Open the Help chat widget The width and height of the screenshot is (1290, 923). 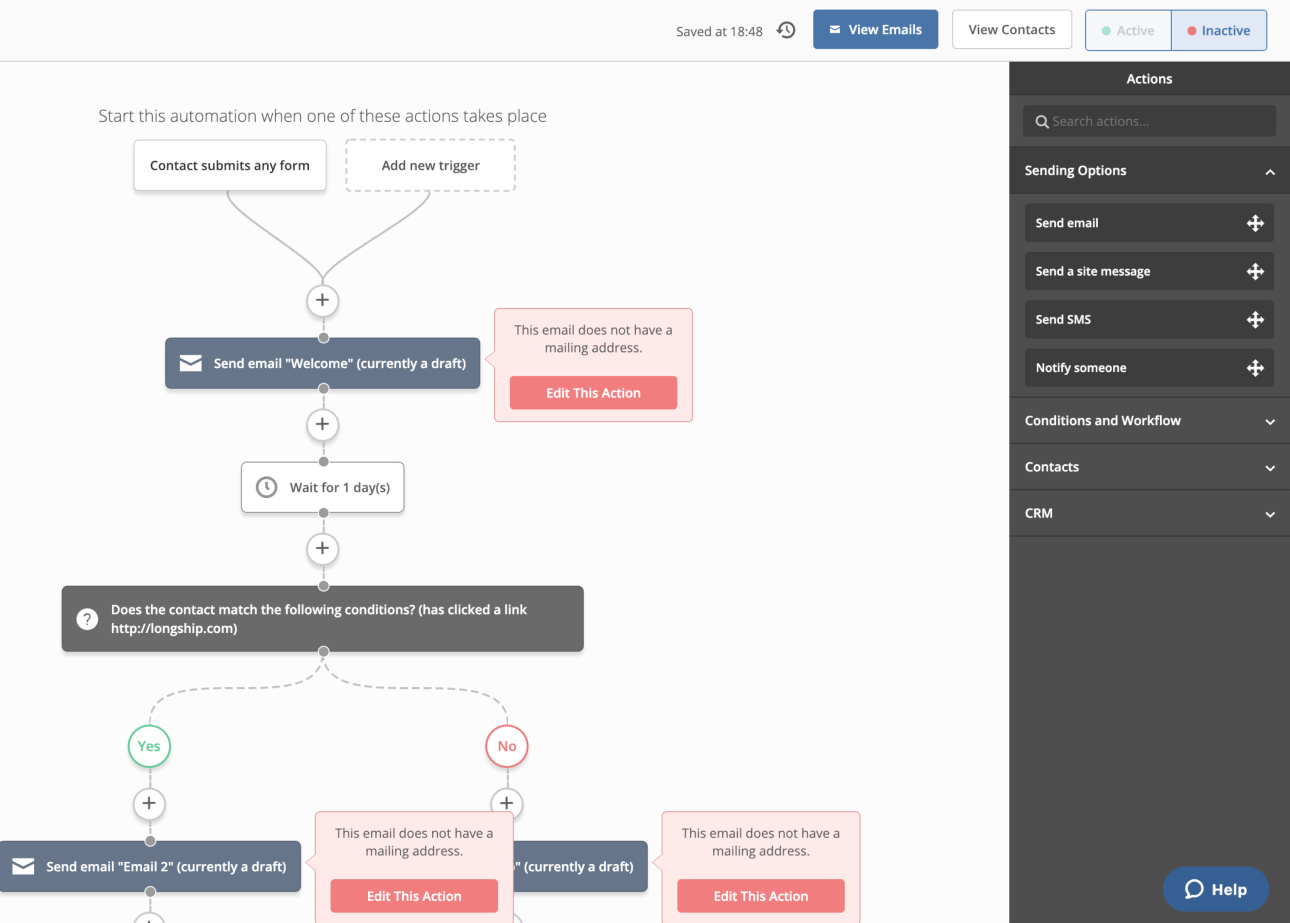(x=1216, y=889)
